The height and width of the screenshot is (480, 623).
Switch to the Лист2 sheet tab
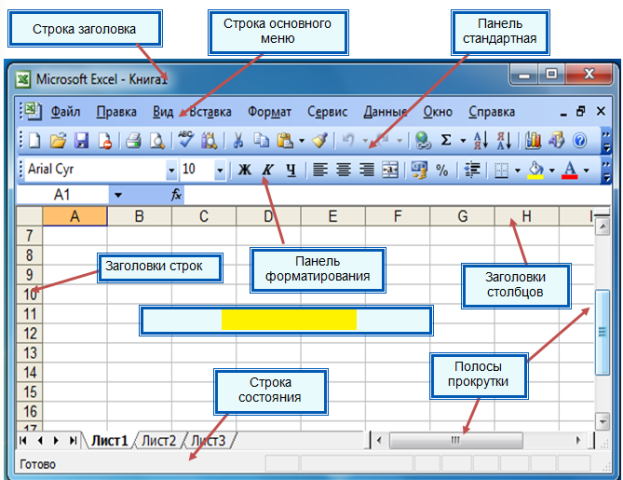pos(159,441)
